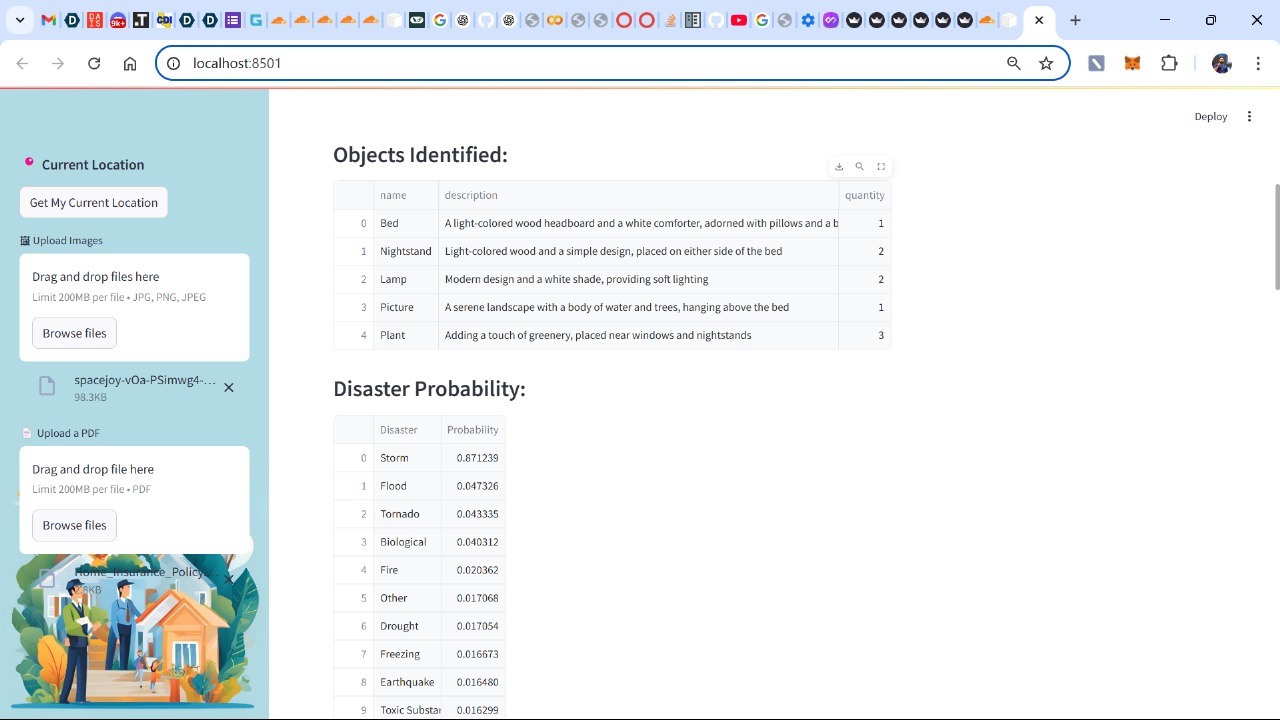Remove the uploaded spacejoy image file
The width and height of the screenshot is (1280, 720).
(x=229, y=387)
